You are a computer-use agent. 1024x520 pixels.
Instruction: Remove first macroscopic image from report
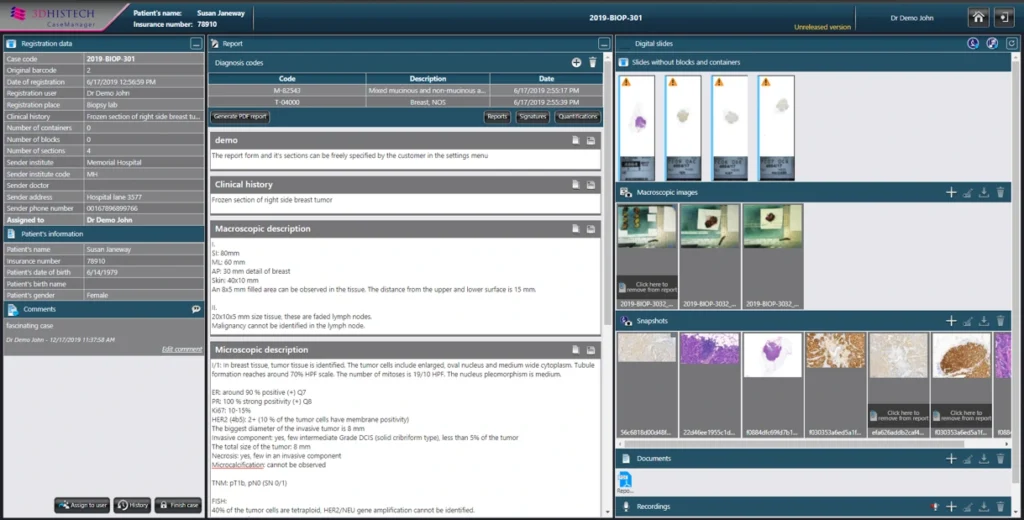(x=647, y=287)
